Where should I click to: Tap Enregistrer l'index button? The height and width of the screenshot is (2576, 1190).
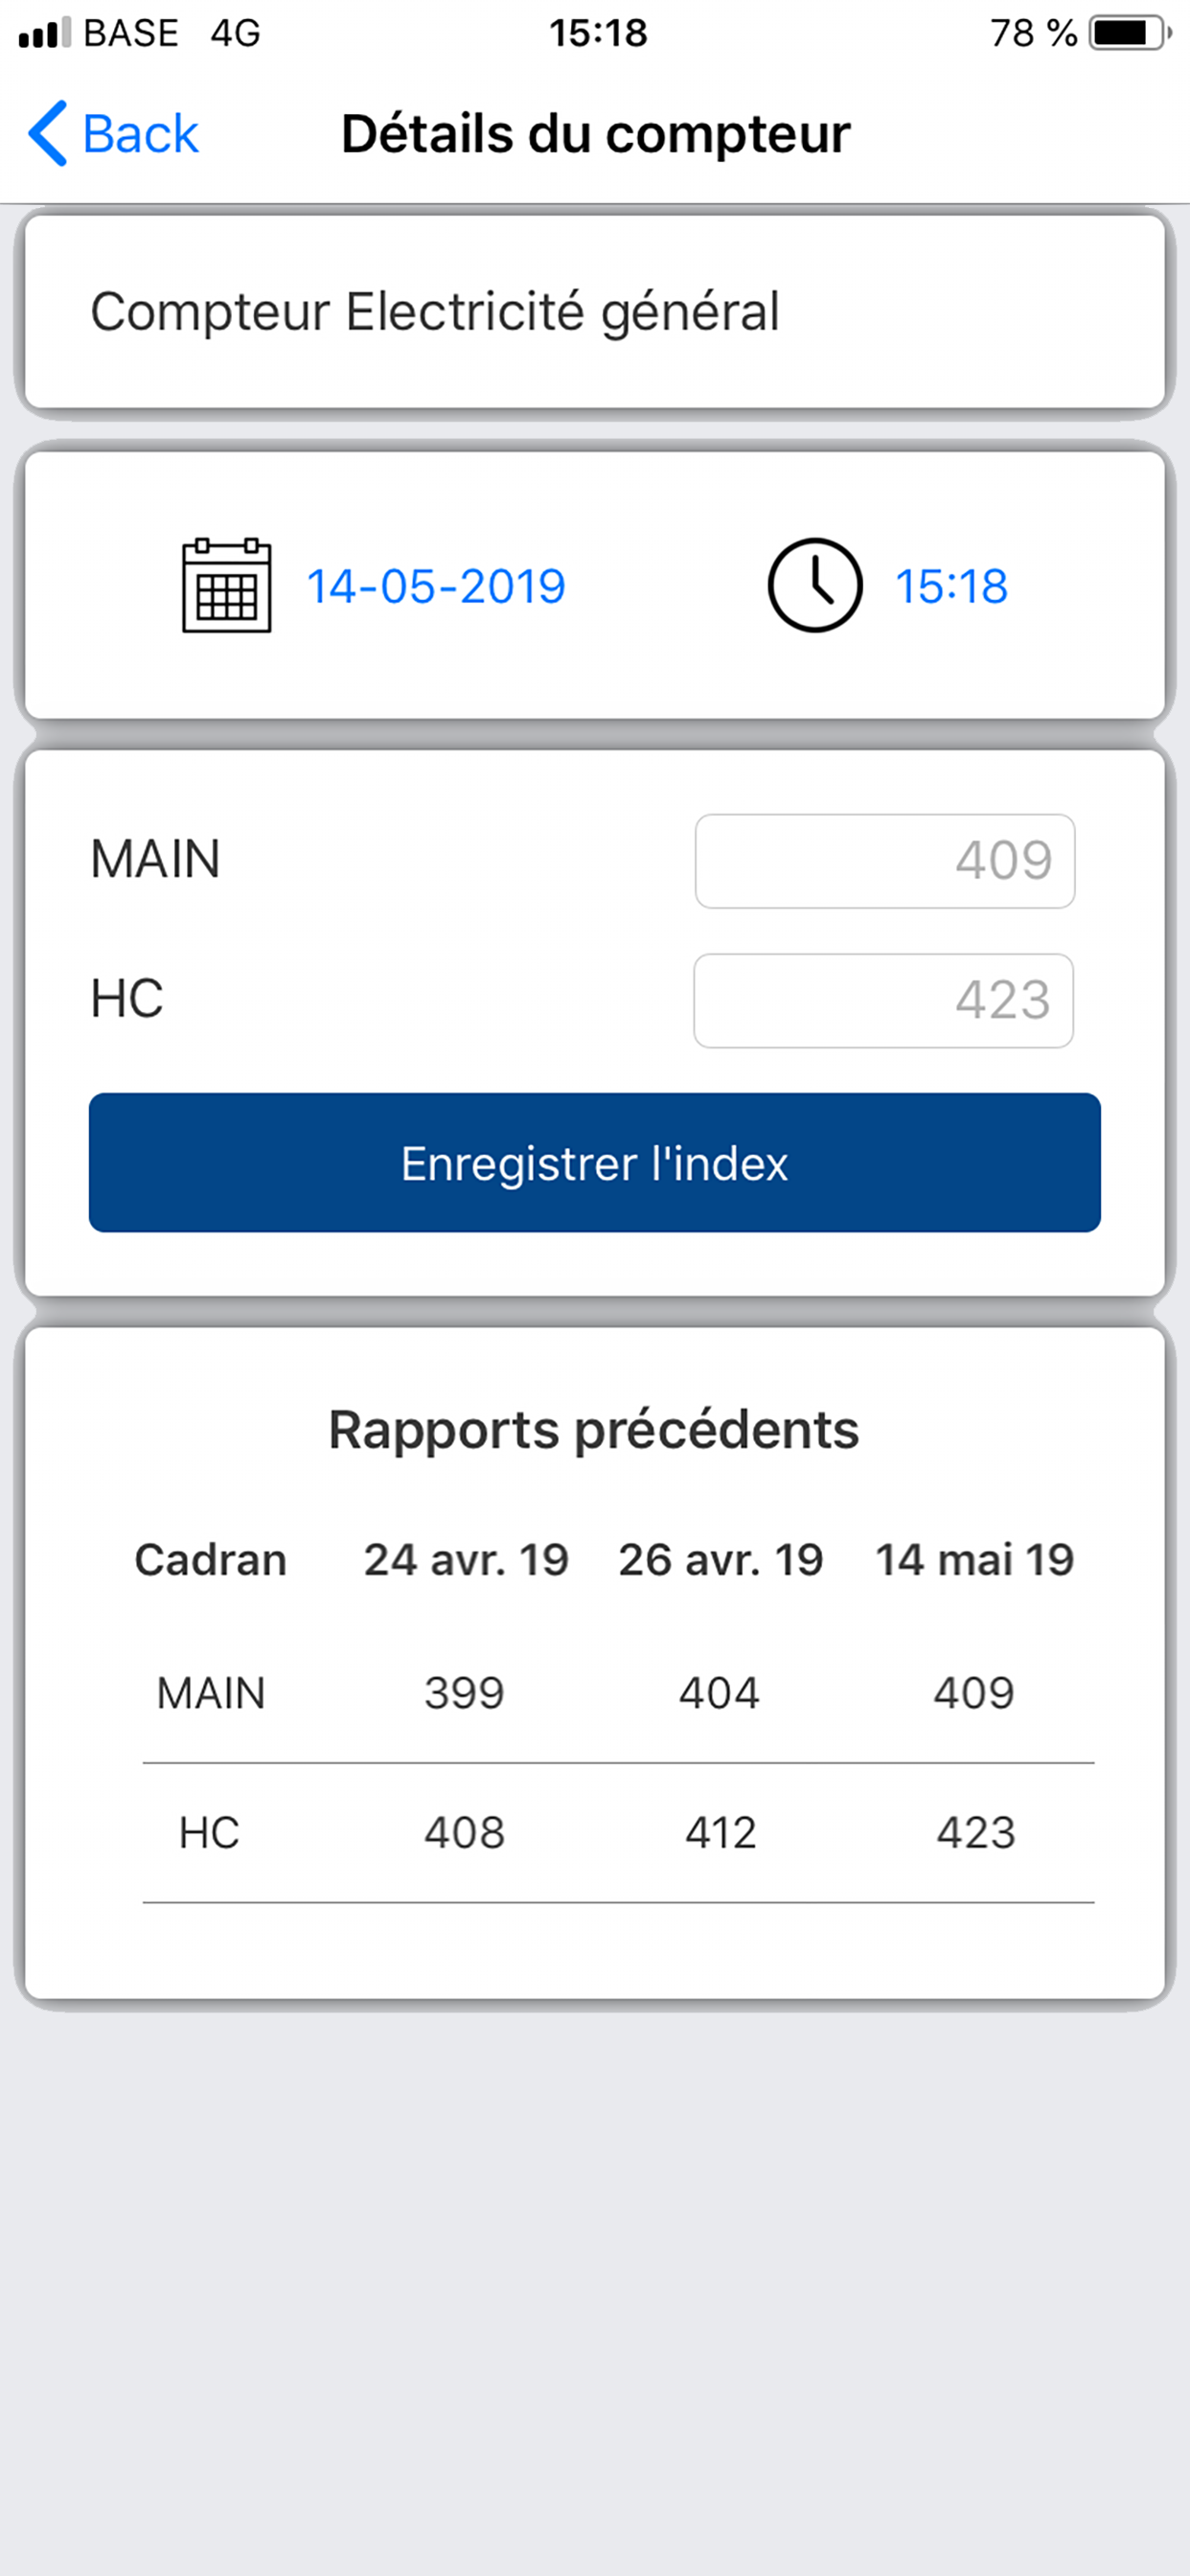coord(595,1162)
